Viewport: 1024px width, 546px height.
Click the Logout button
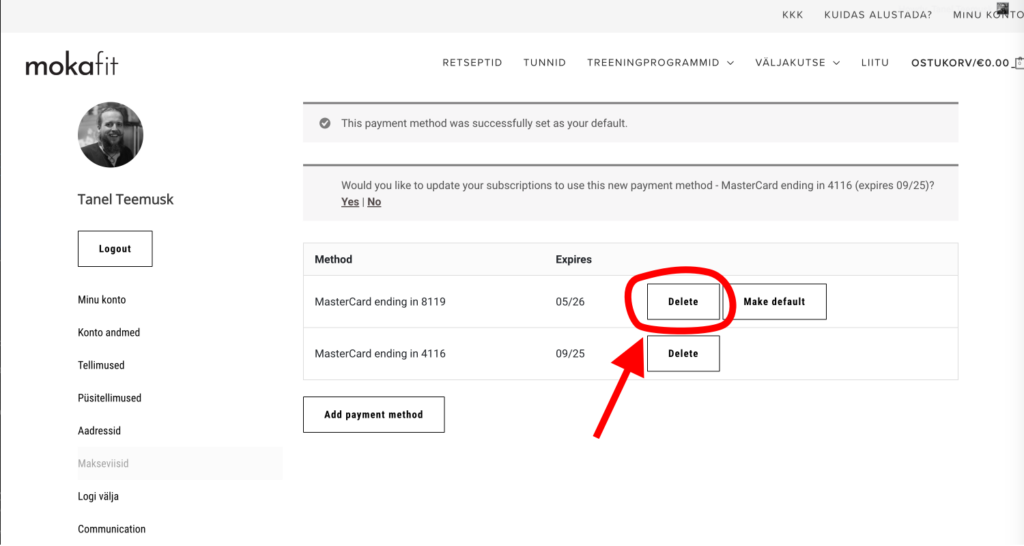[115, 249]
